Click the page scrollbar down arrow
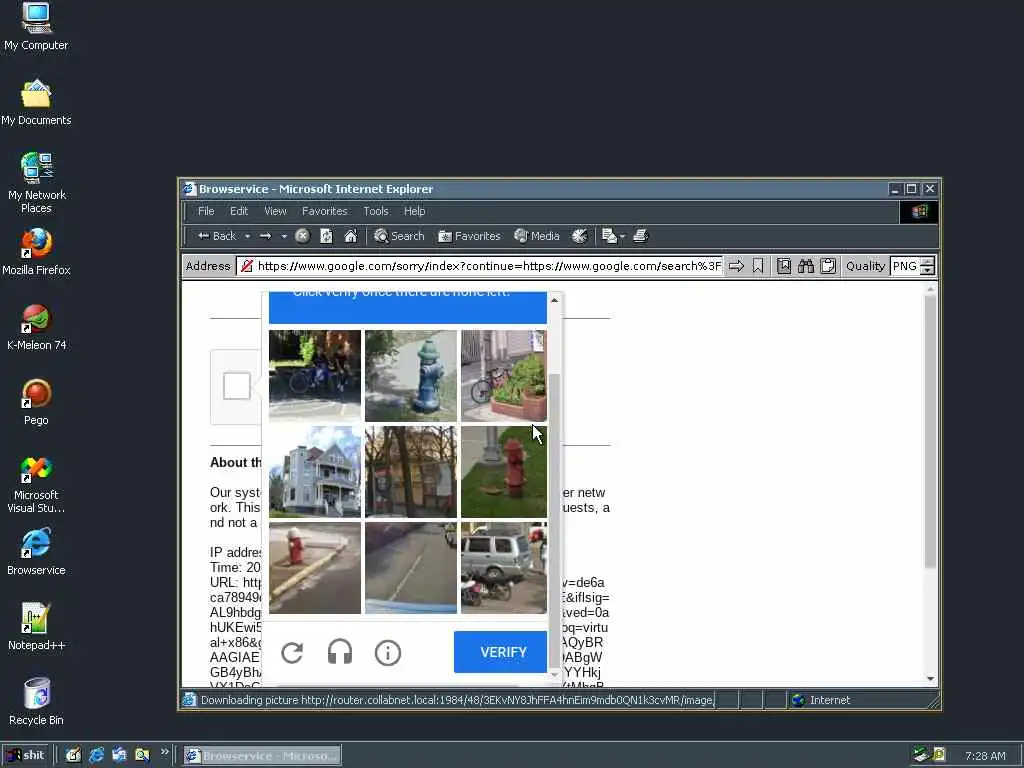1024x768 pixels. [931, 679]
